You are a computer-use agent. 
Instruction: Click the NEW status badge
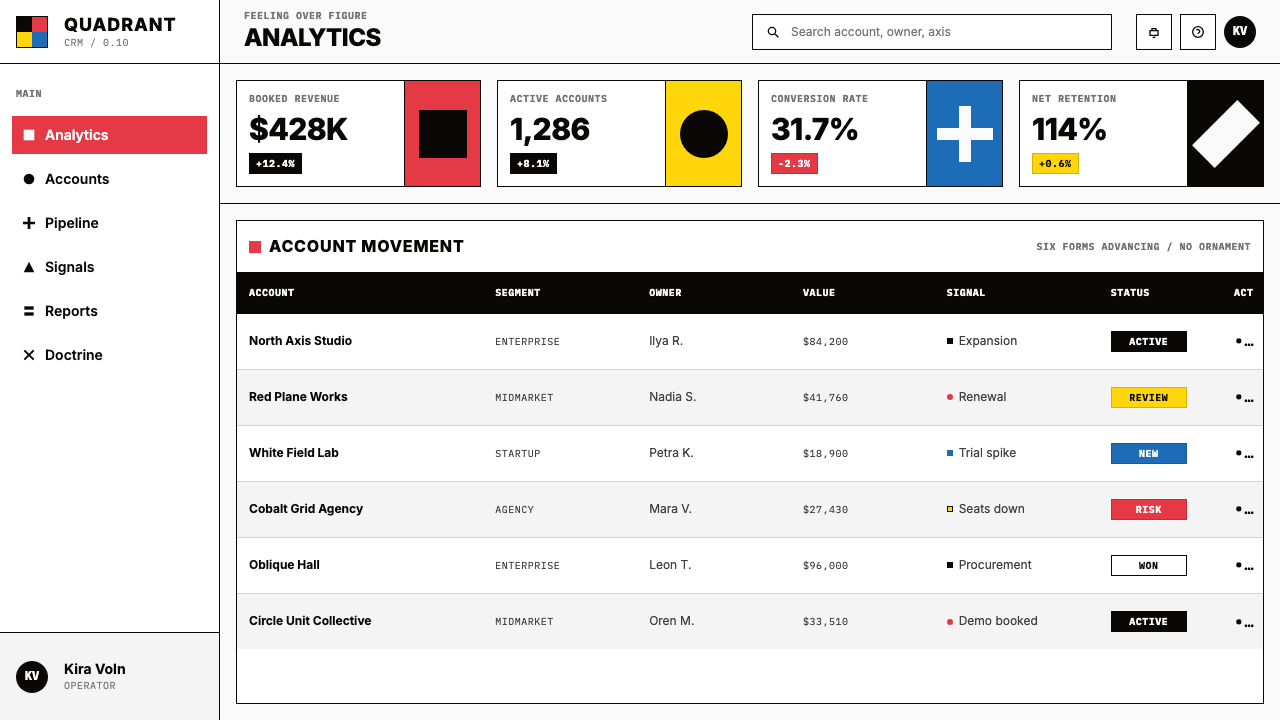1149,454
